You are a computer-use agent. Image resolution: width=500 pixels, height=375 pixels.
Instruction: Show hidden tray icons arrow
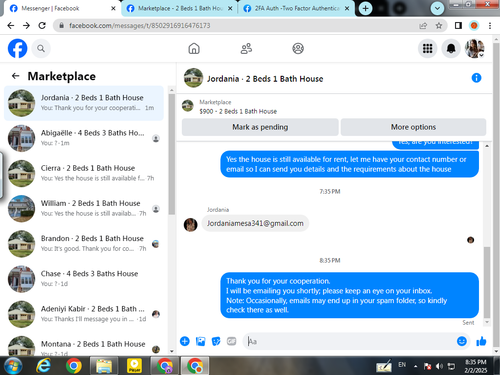416,366
